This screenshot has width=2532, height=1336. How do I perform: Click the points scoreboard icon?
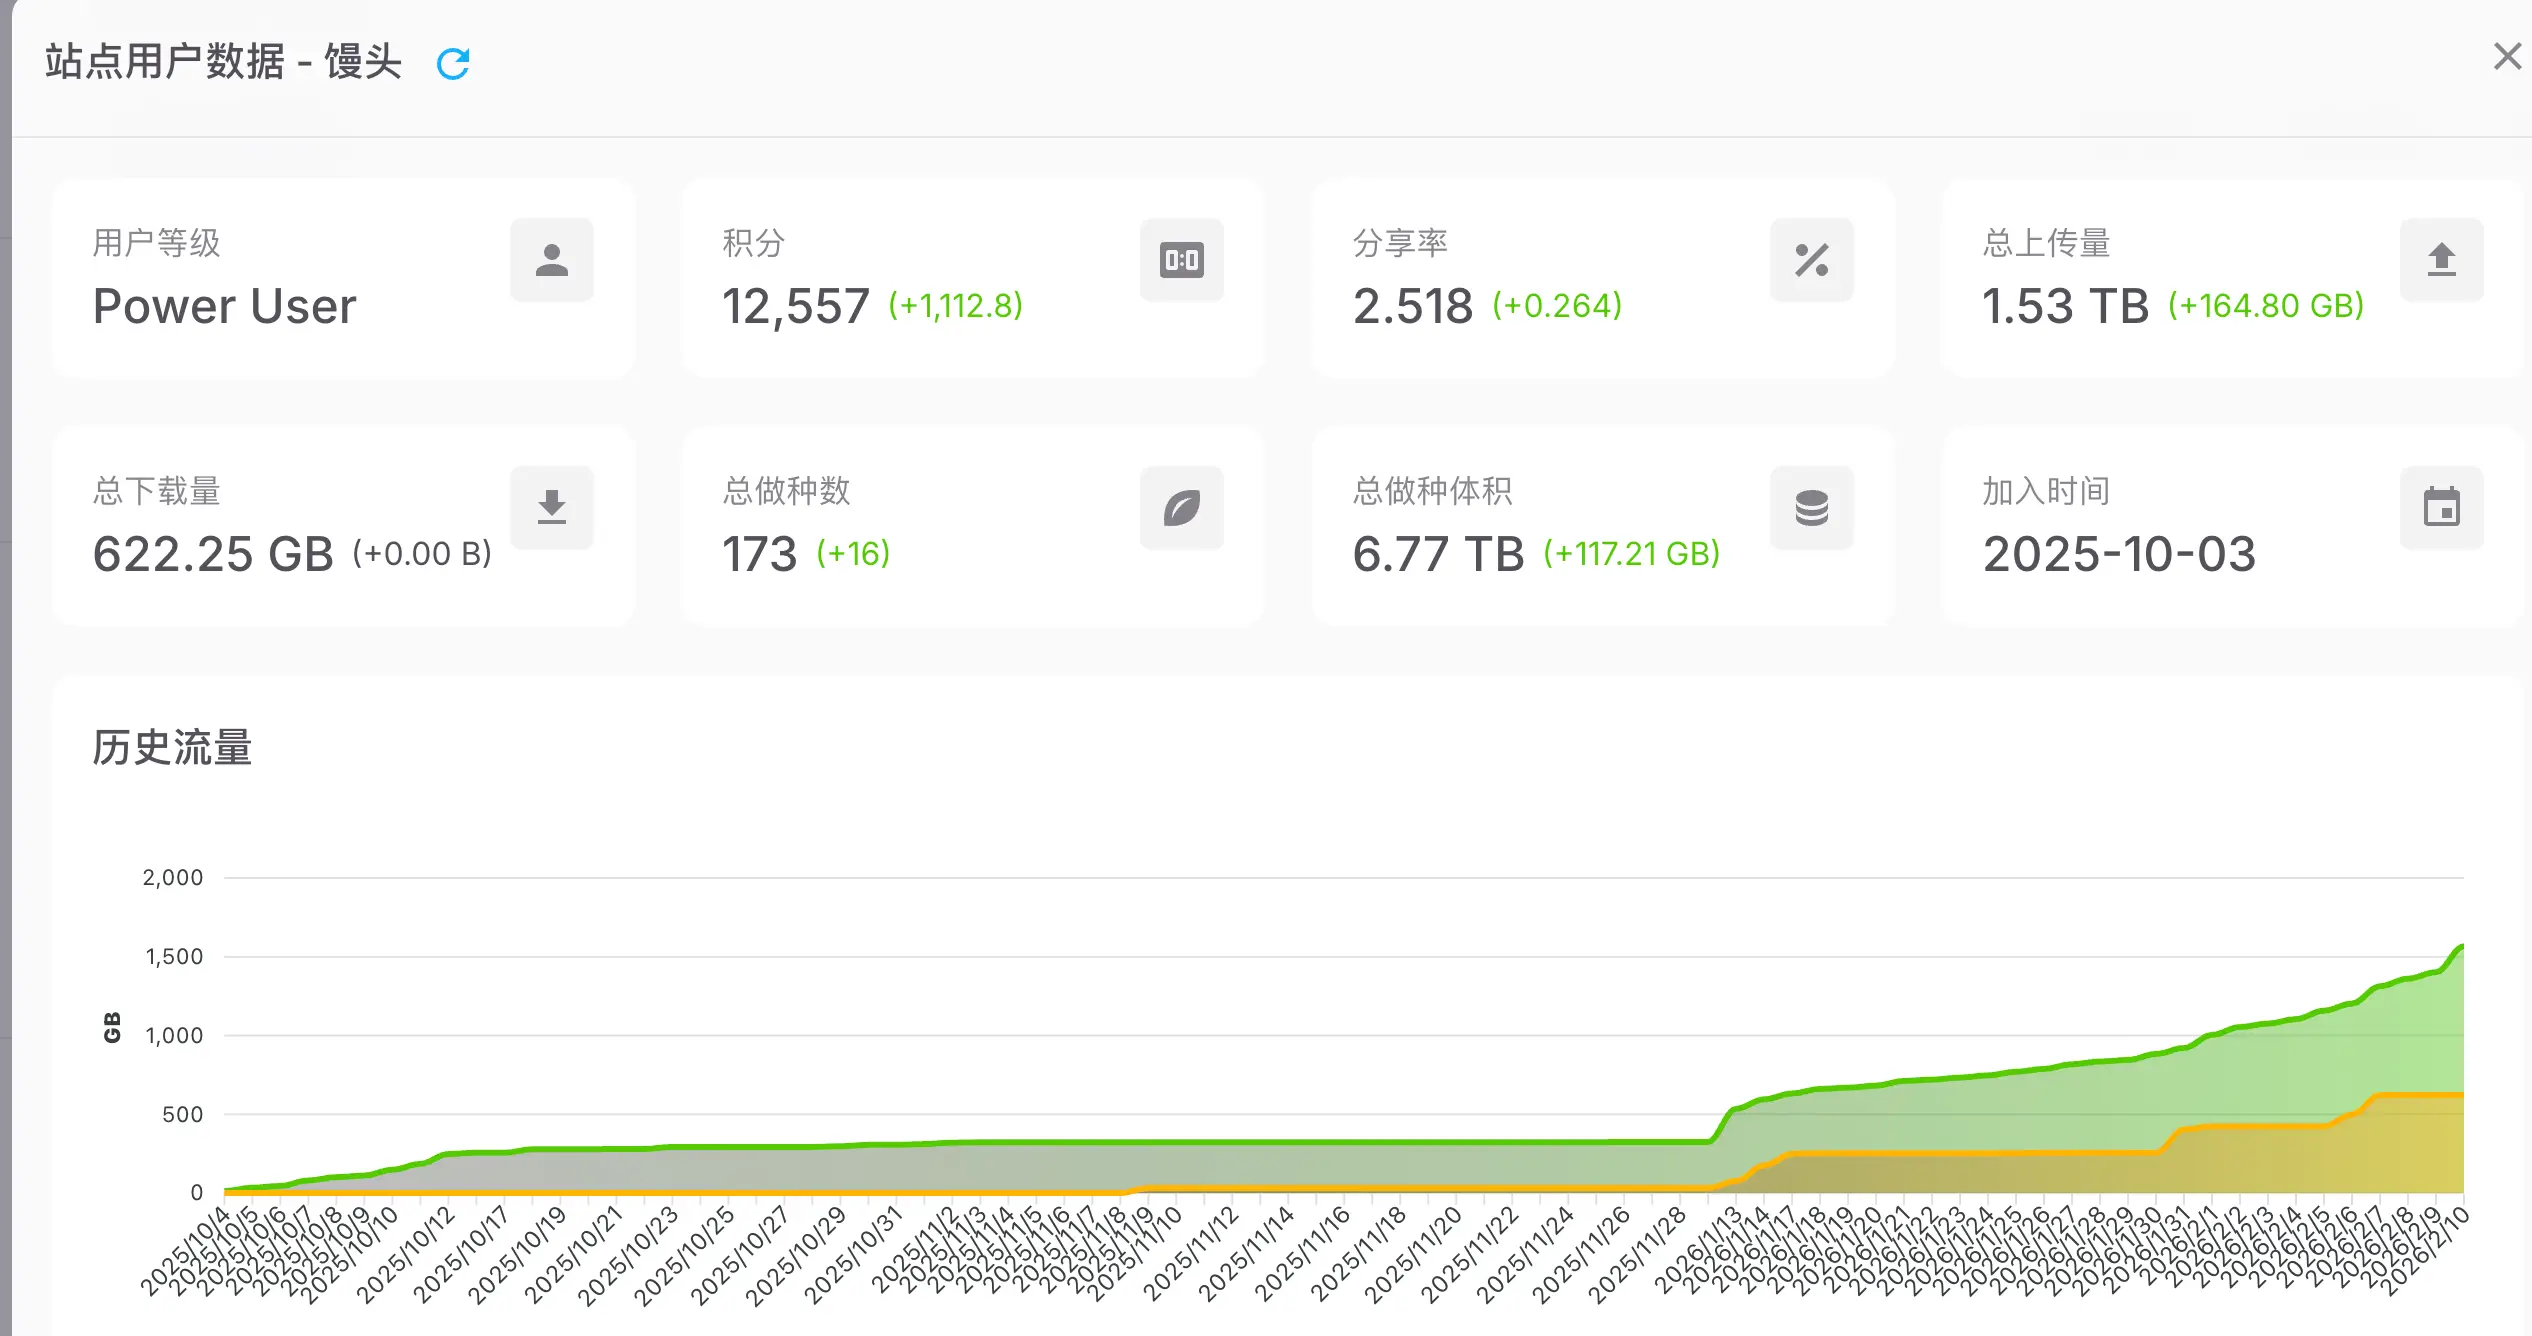[x=1181, y=260]
